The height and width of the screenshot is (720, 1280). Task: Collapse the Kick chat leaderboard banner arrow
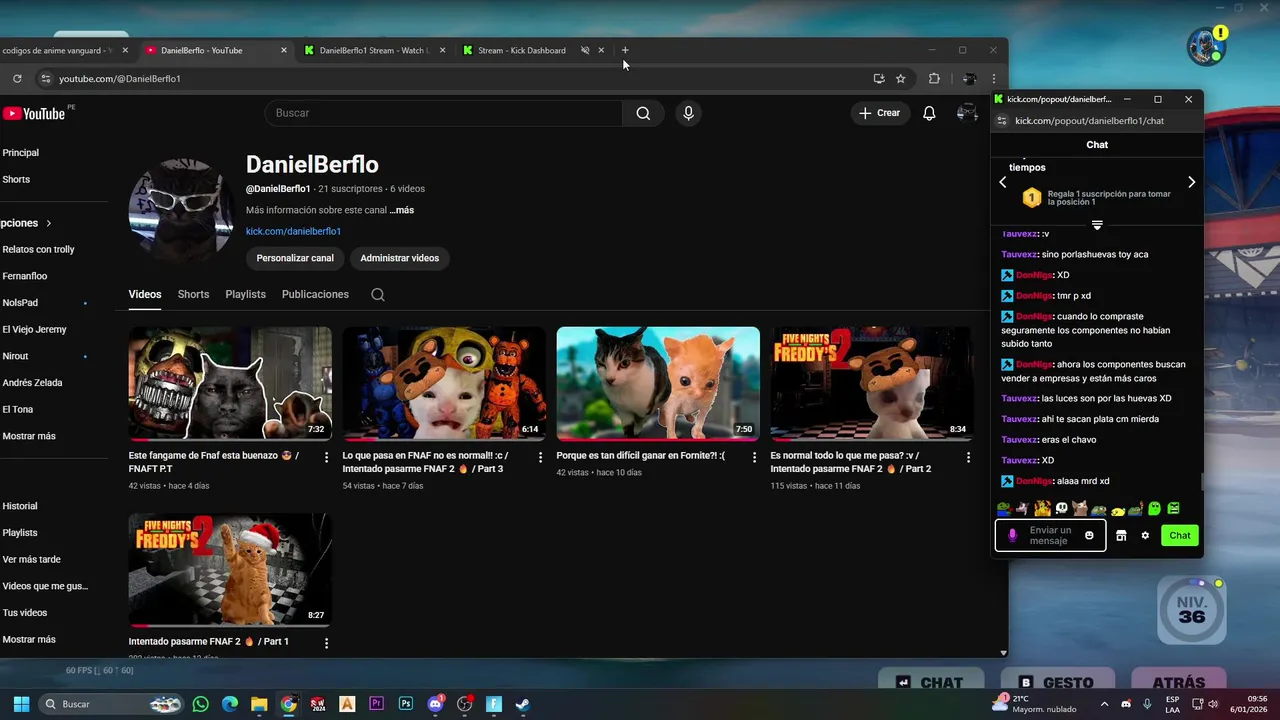coord(1097,225)
